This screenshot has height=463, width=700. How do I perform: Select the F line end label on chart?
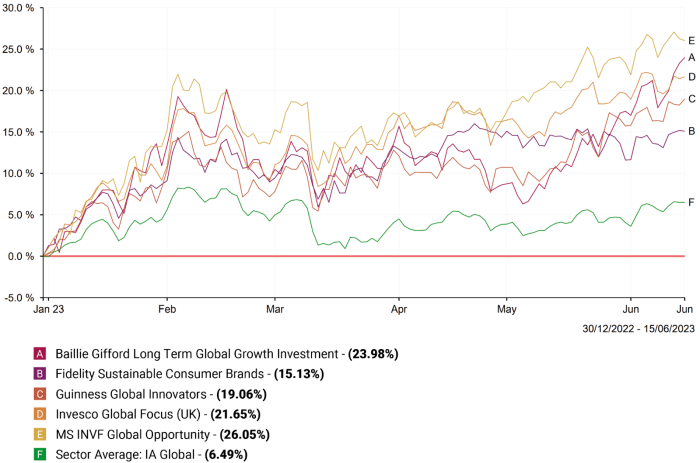click(x=692, y=202)
